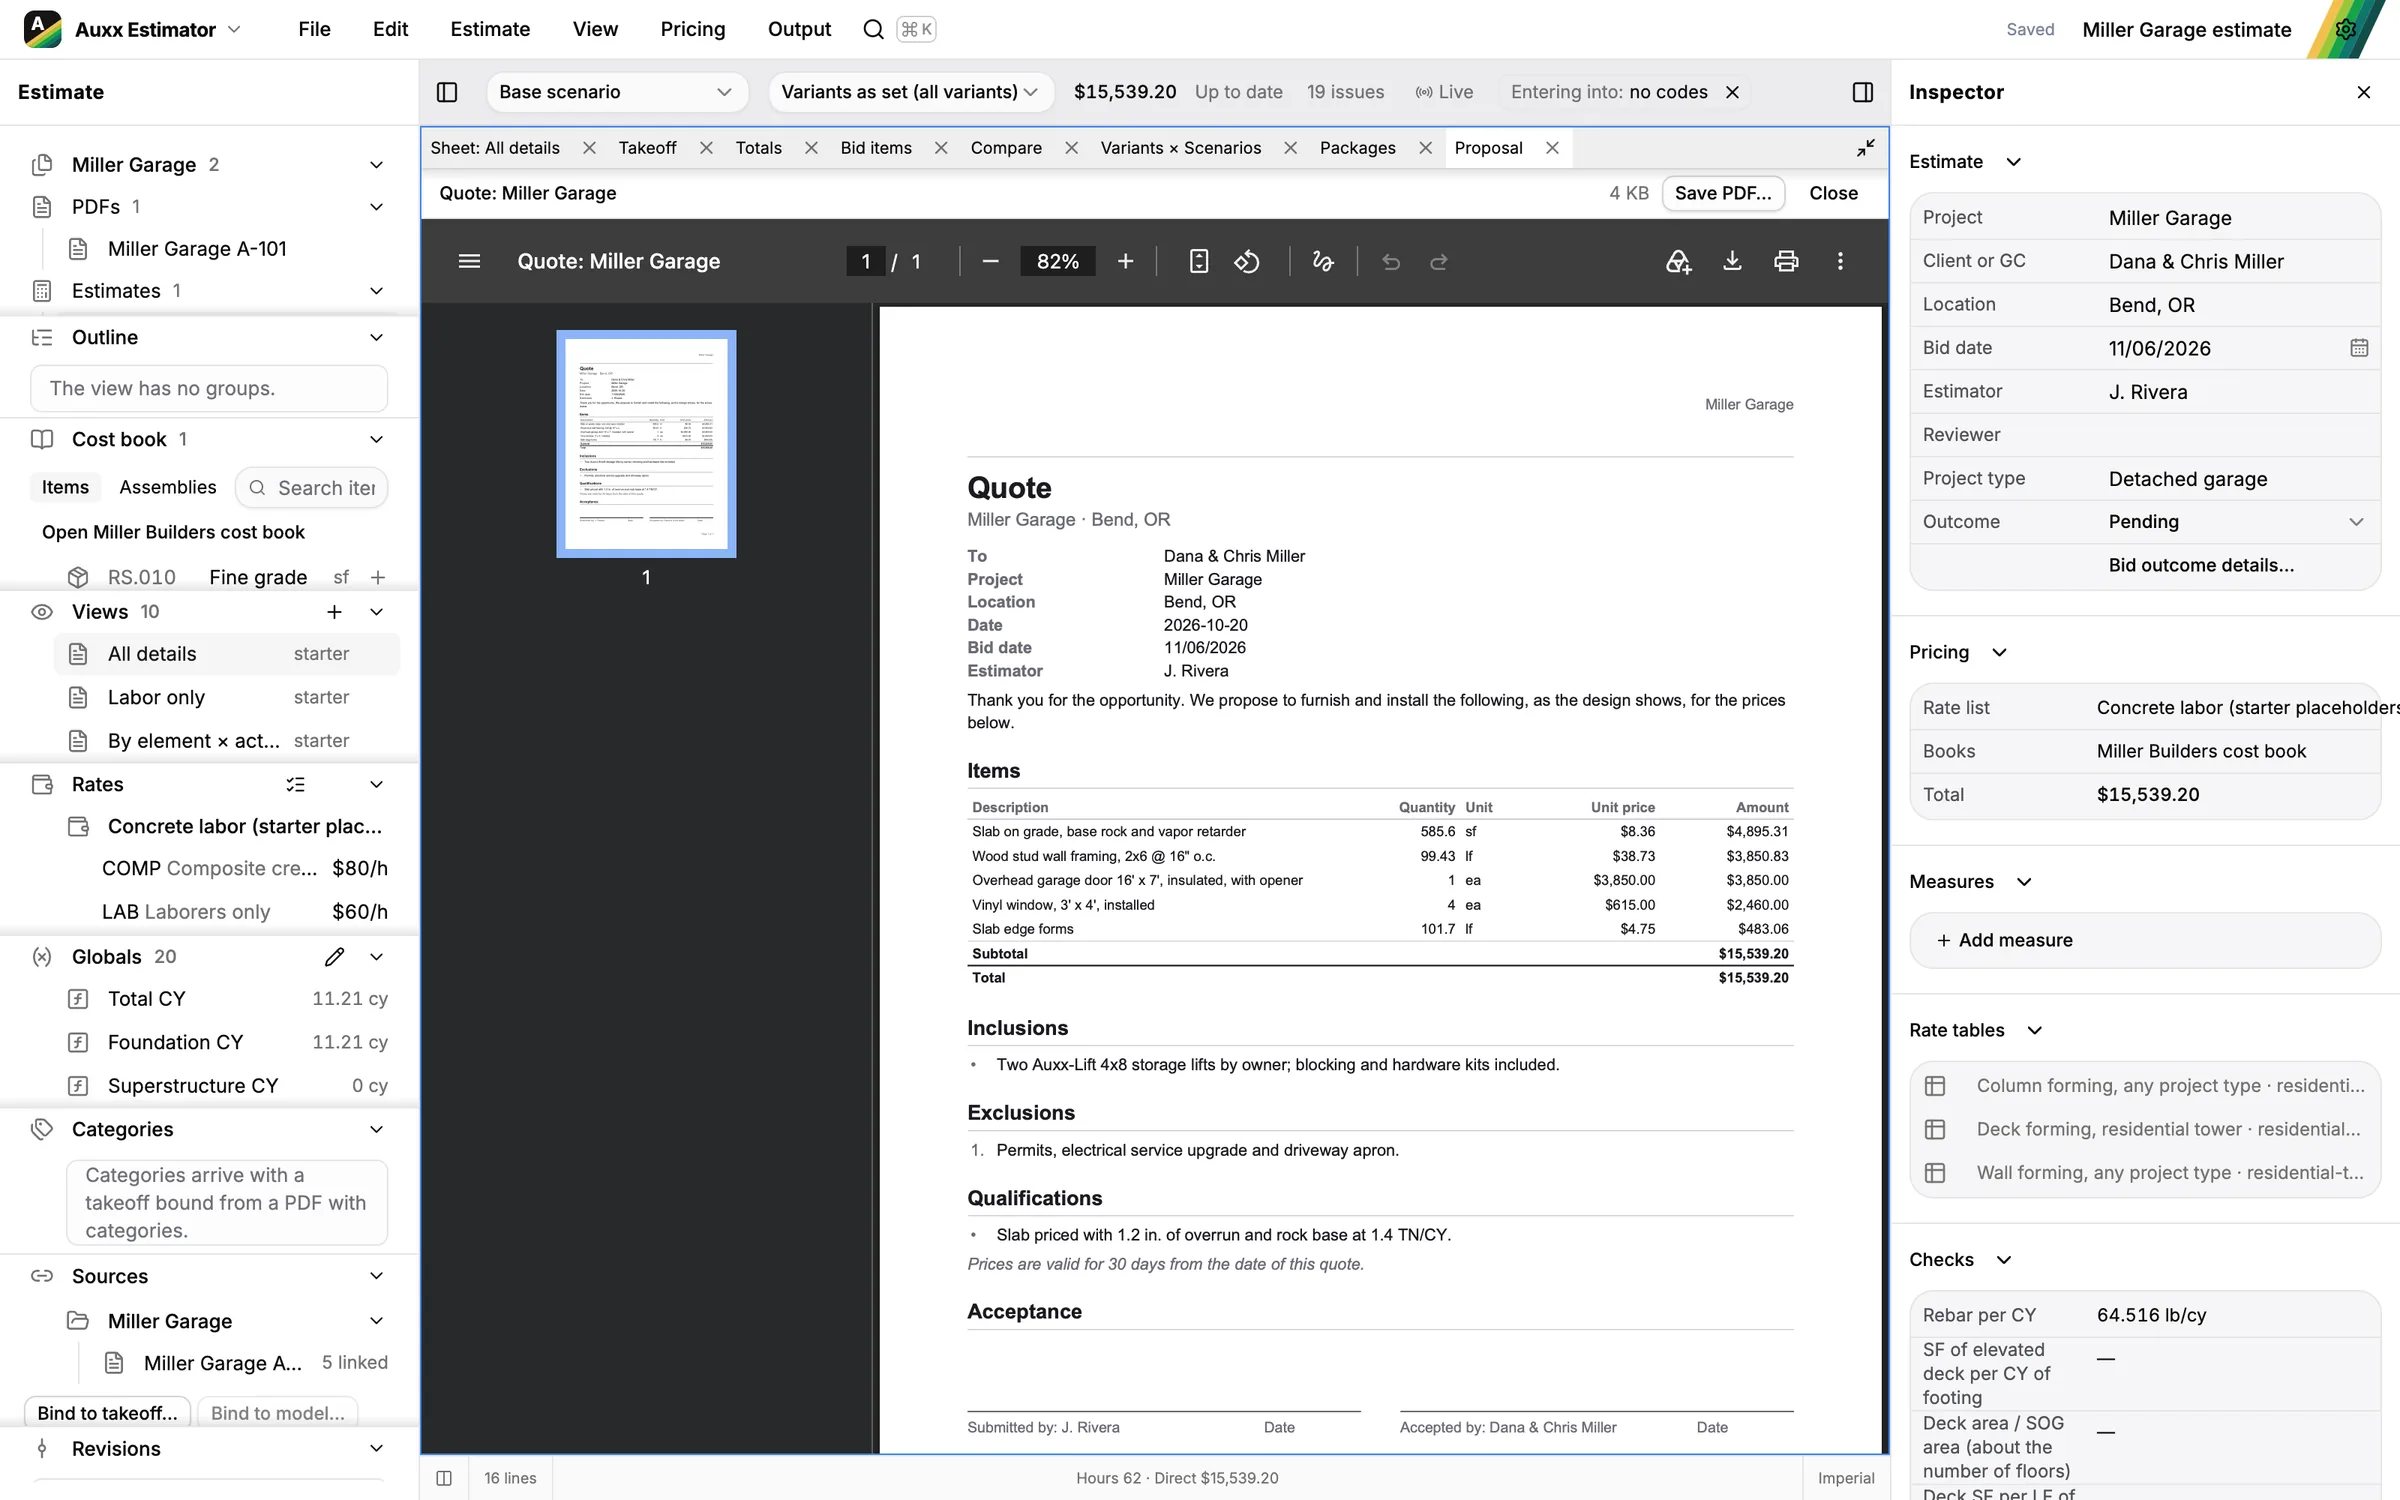Click the rotate page icon in PDF toolbar
Screen dimensions: 2400x1500
click(x=1246, y=262)
